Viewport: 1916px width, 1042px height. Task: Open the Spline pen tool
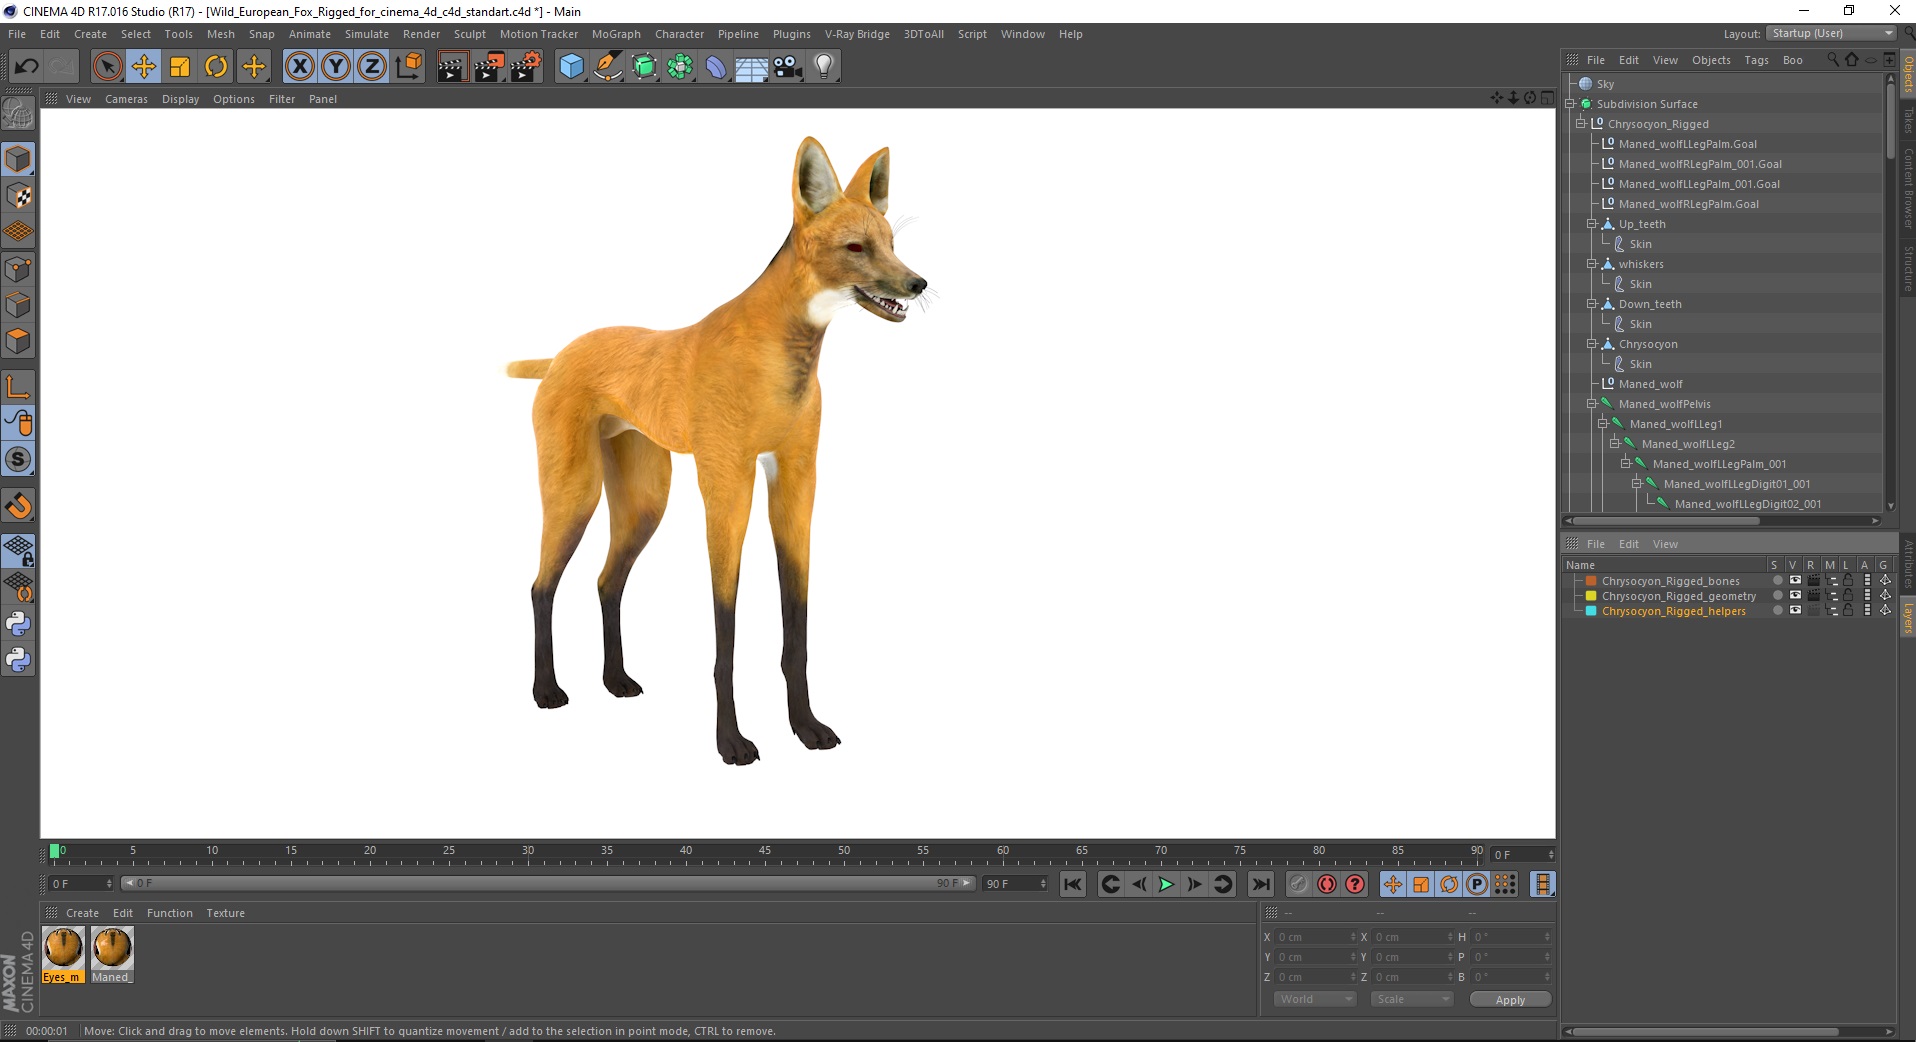(x=608, y=67)
